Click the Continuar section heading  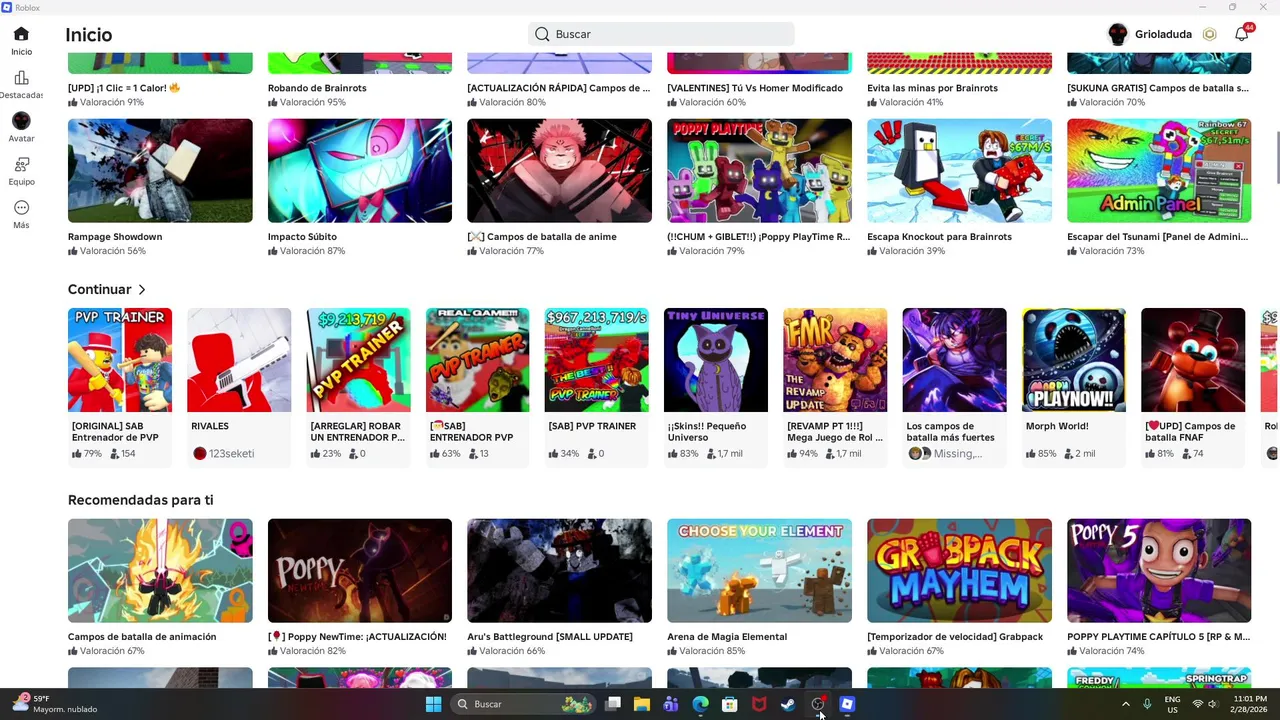pos(99,289)
